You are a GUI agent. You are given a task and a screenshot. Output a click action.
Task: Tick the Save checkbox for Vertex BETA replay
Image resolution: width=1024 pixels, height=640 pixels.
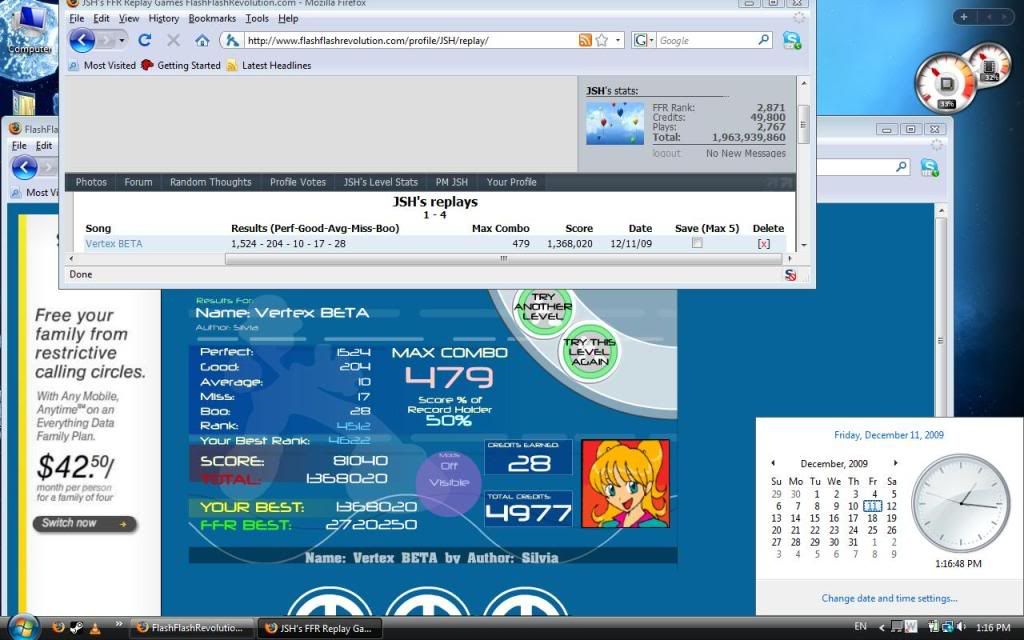(x=697, y=243)
